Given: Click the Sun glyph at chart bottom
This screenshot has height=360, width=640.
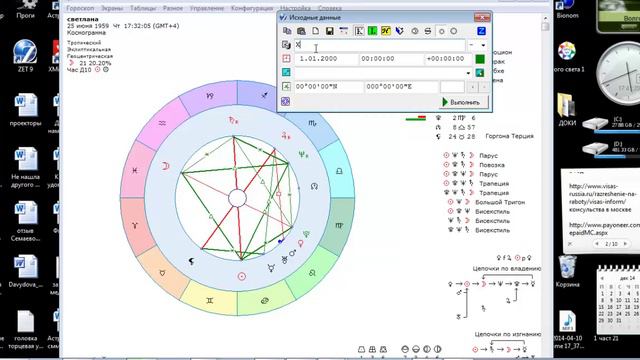Looking at the screenshot, I should (x=242, y=276).
